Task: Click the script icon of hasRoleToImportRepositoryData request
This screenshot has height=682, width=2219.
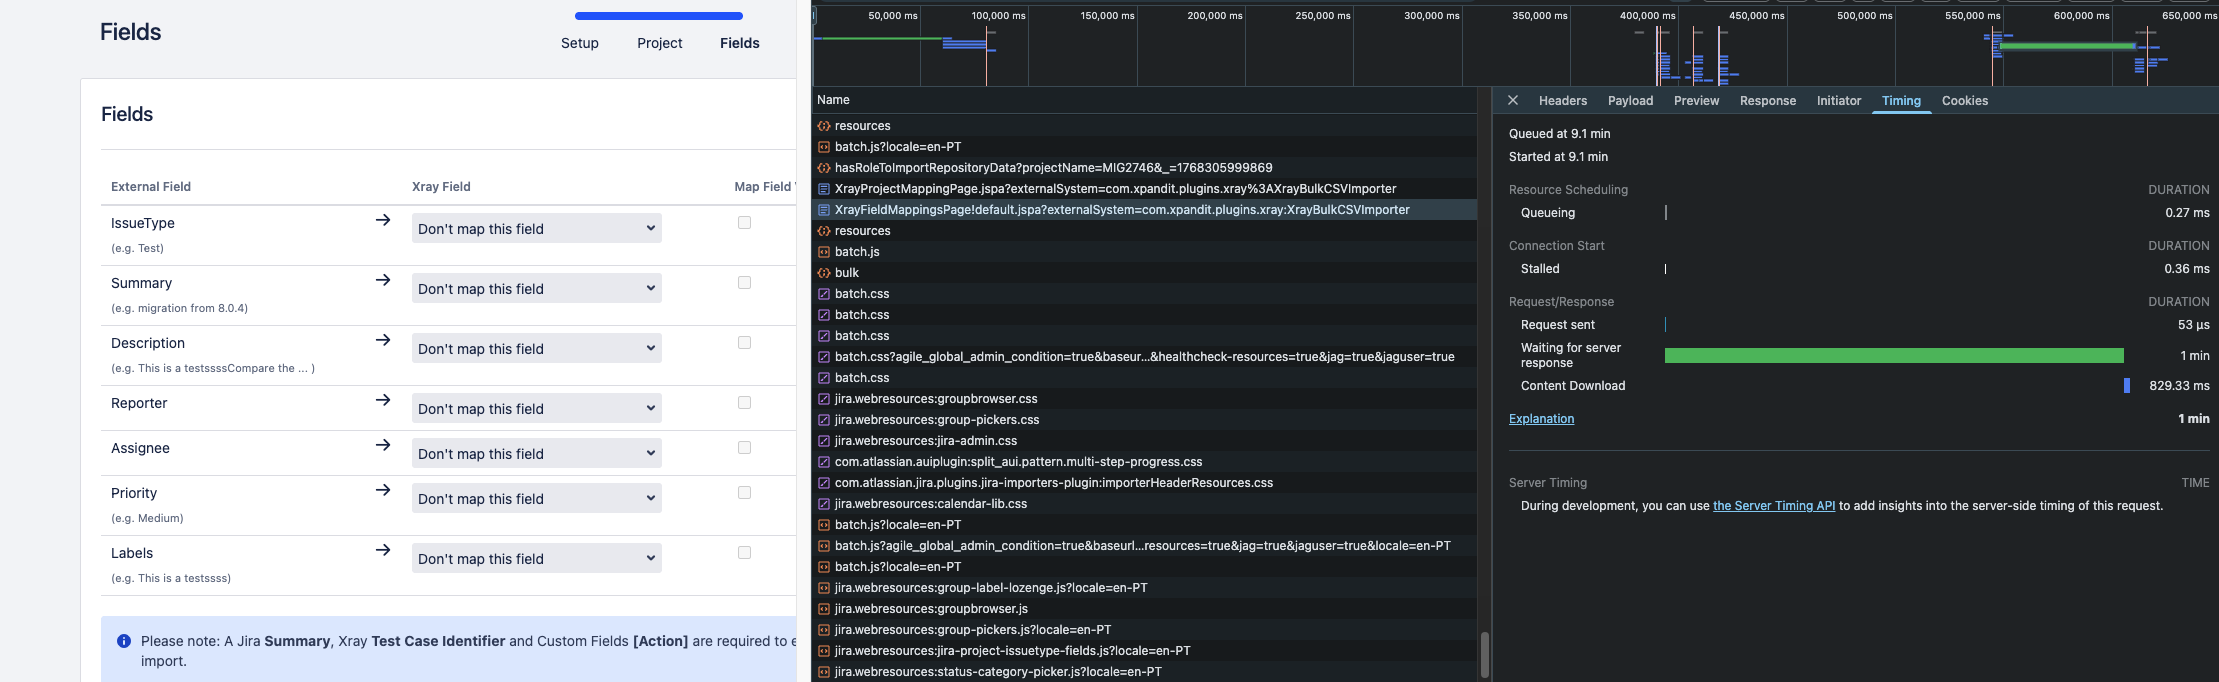Action: coord(824,168)
